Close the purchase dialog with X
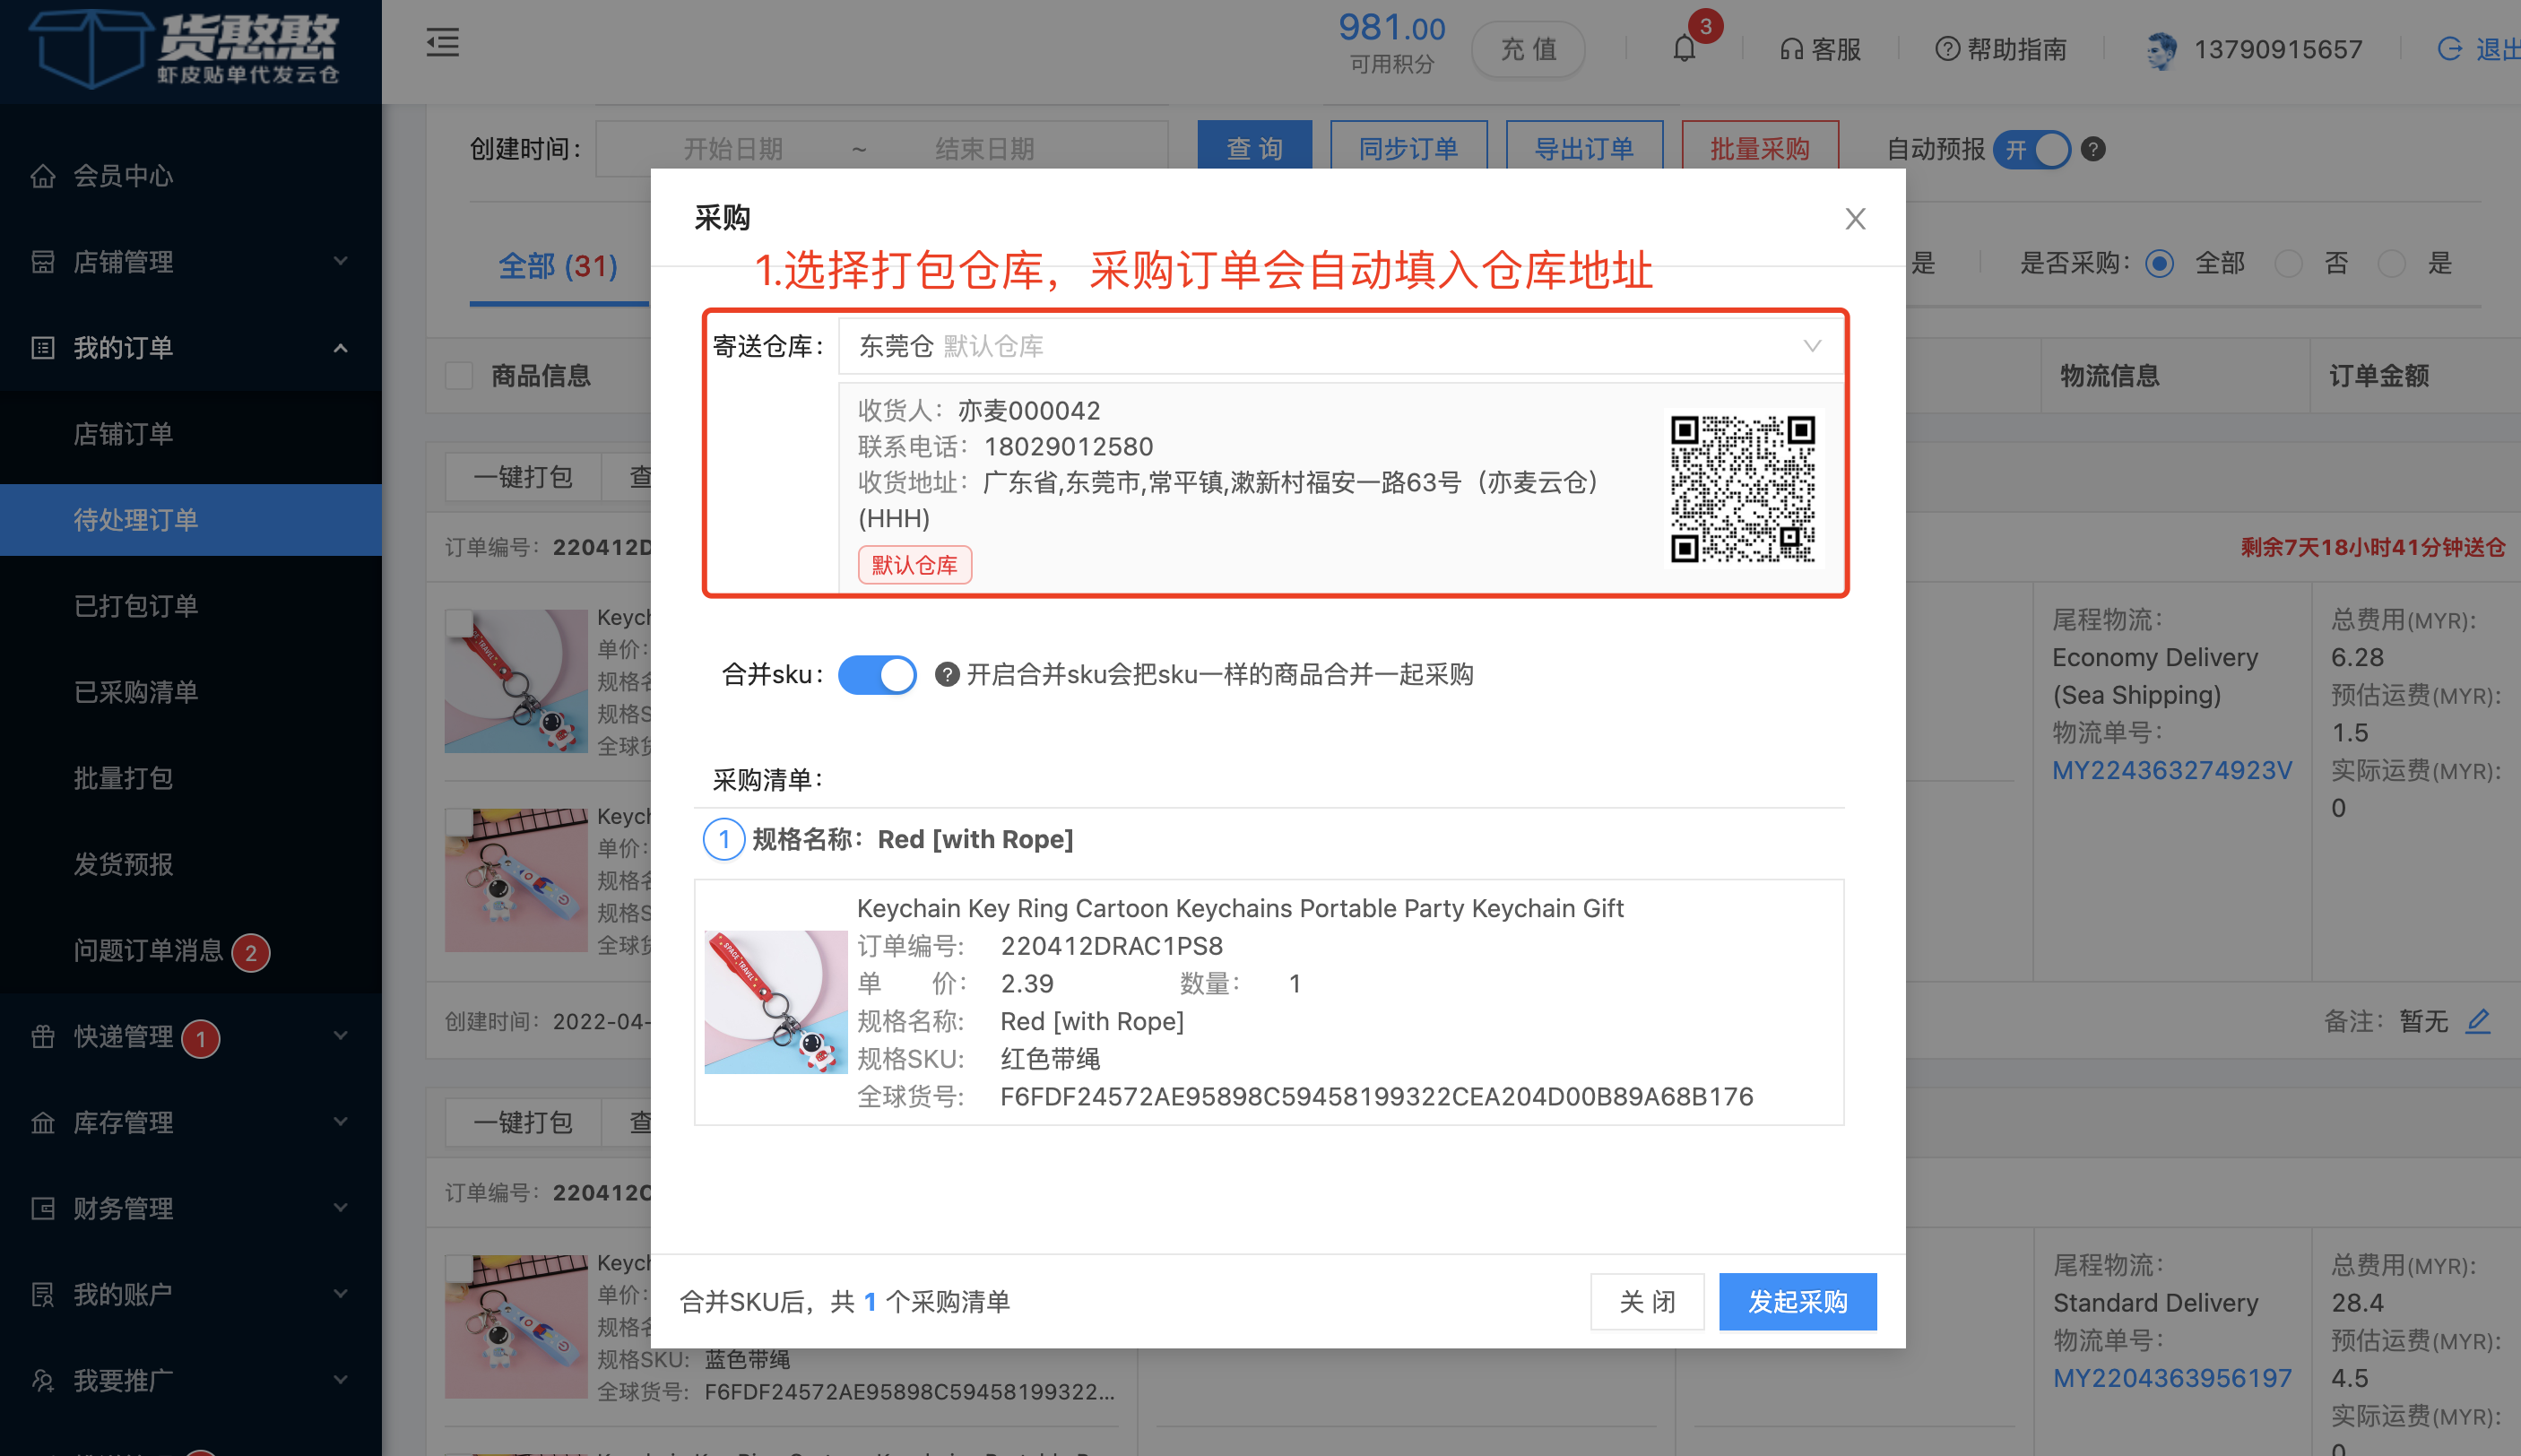Image resolution: width=2521 pixels, height=1456 pixels. coord(1855,219)
